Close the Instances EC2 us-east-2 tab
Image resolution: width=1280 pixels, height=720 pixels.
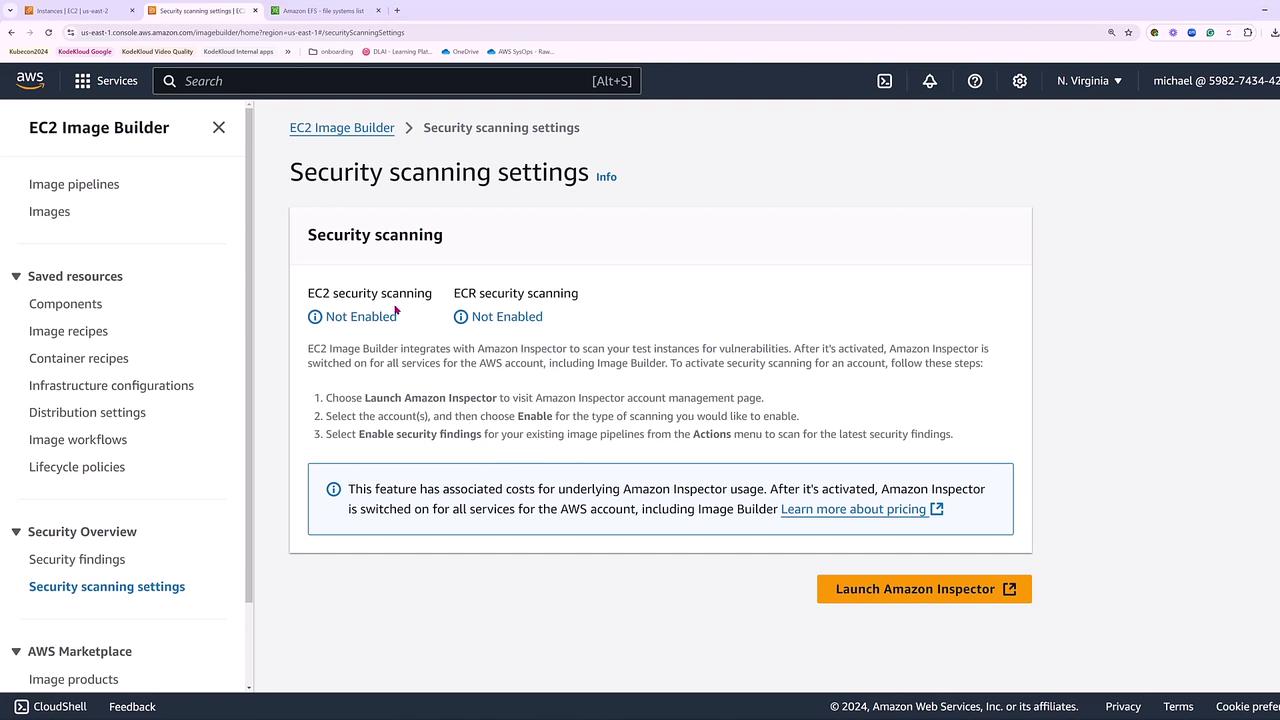click(132, 11)
